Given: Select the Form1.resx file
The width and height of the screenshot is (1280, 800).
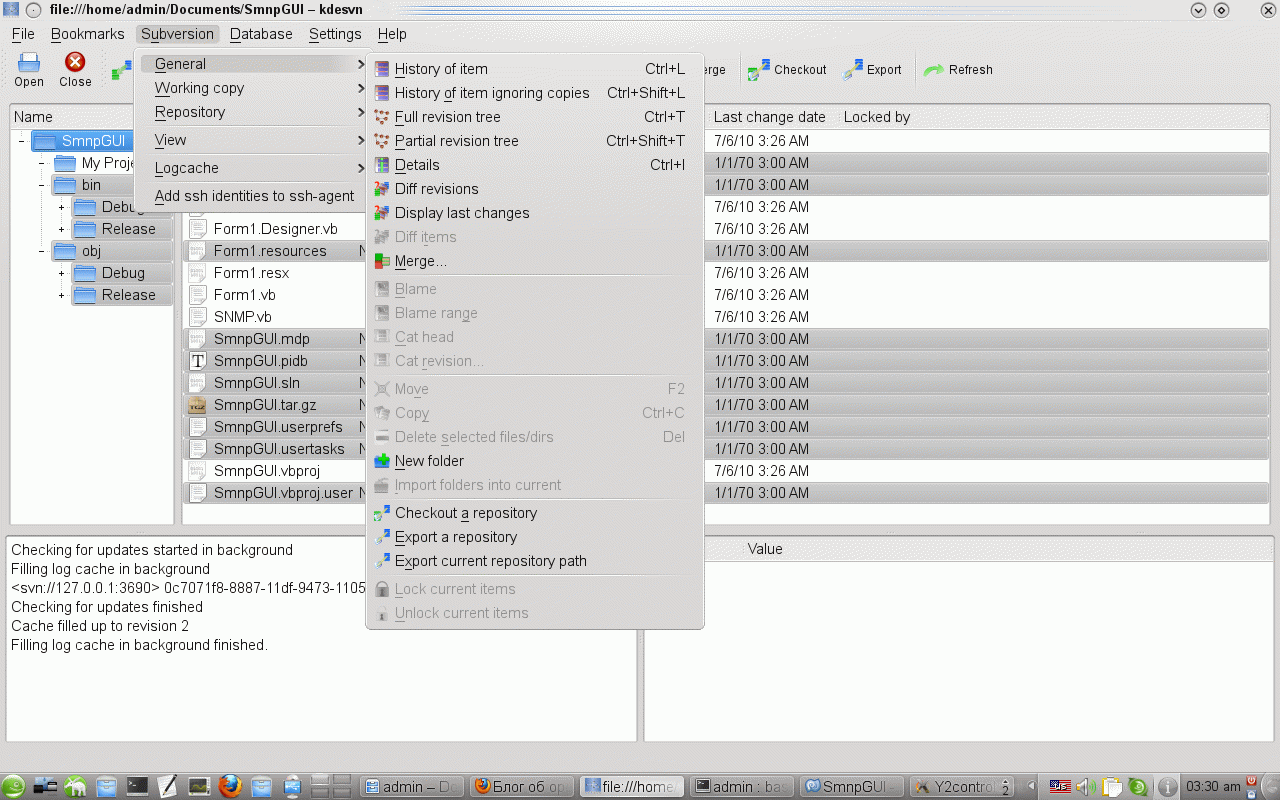Looking at the screenshot, I should click(252, 273).
